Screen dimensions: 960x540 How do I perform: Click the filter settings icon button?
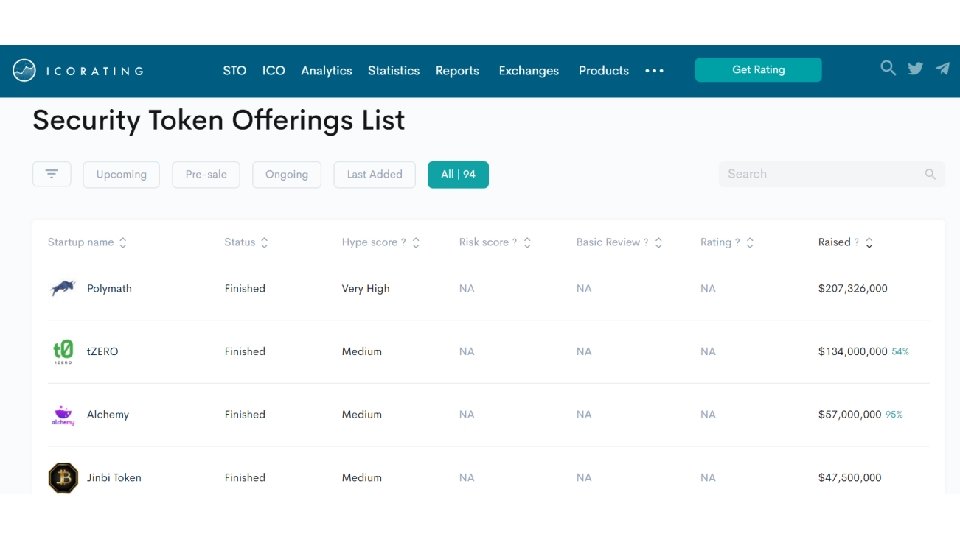coord(52,174)
